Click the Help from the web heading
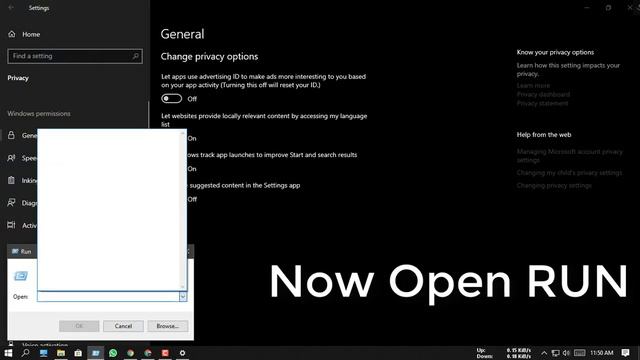This screenshot has height=360, width=640. click(x=544, y=135)
